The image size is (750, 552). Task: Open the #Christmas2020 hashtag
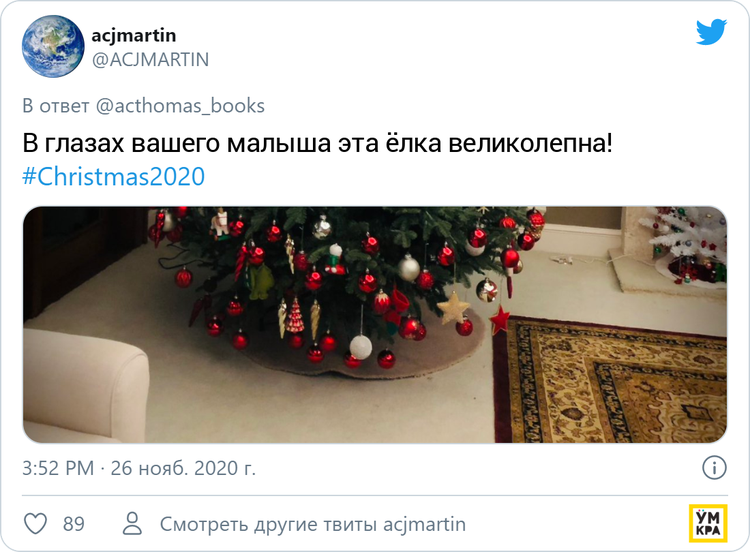pyautogui.click(x=114, y=177)
